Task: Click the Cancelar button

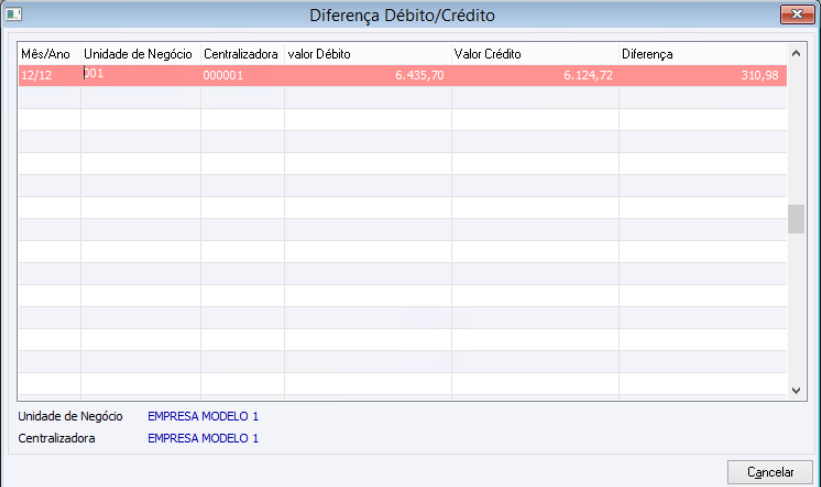Action: click(x=770, y=472)
